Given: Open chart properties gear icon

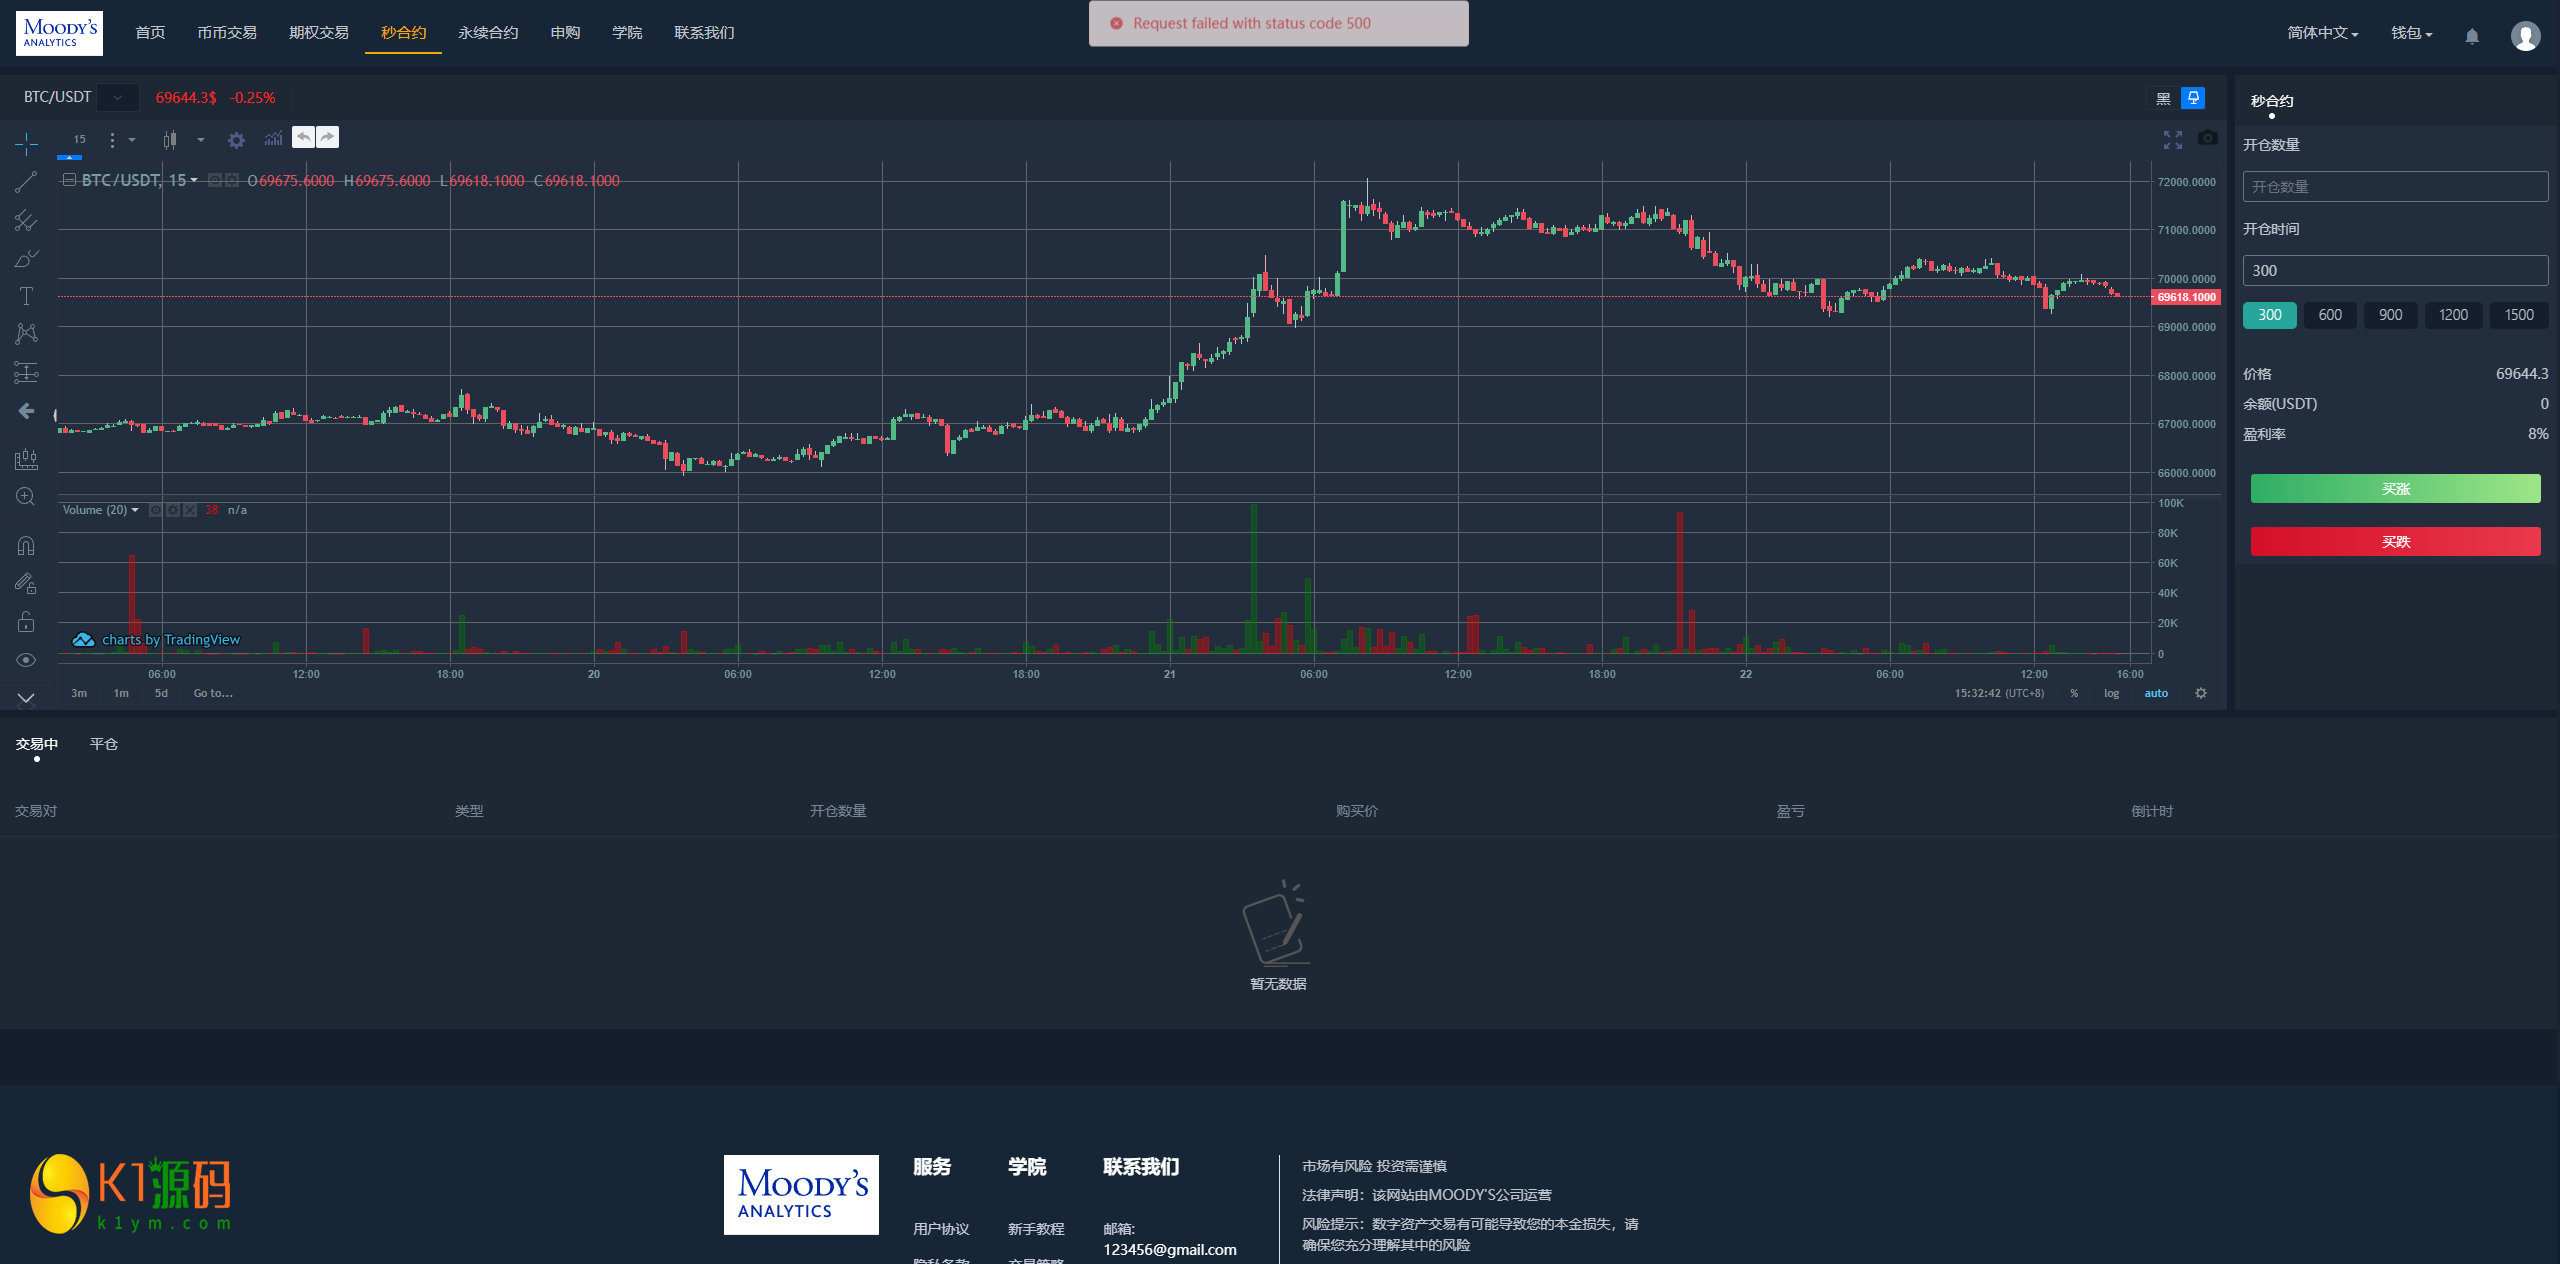Looking at the screenshot, I should point(236,140).
